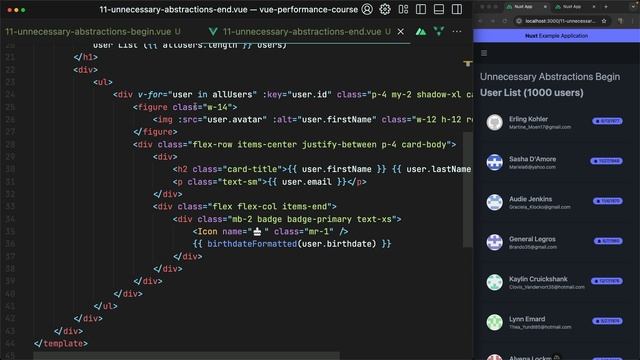Toggle the secondary sidebar layout icon
This screenshot has height=360, width=640.
tap(457, 9)
